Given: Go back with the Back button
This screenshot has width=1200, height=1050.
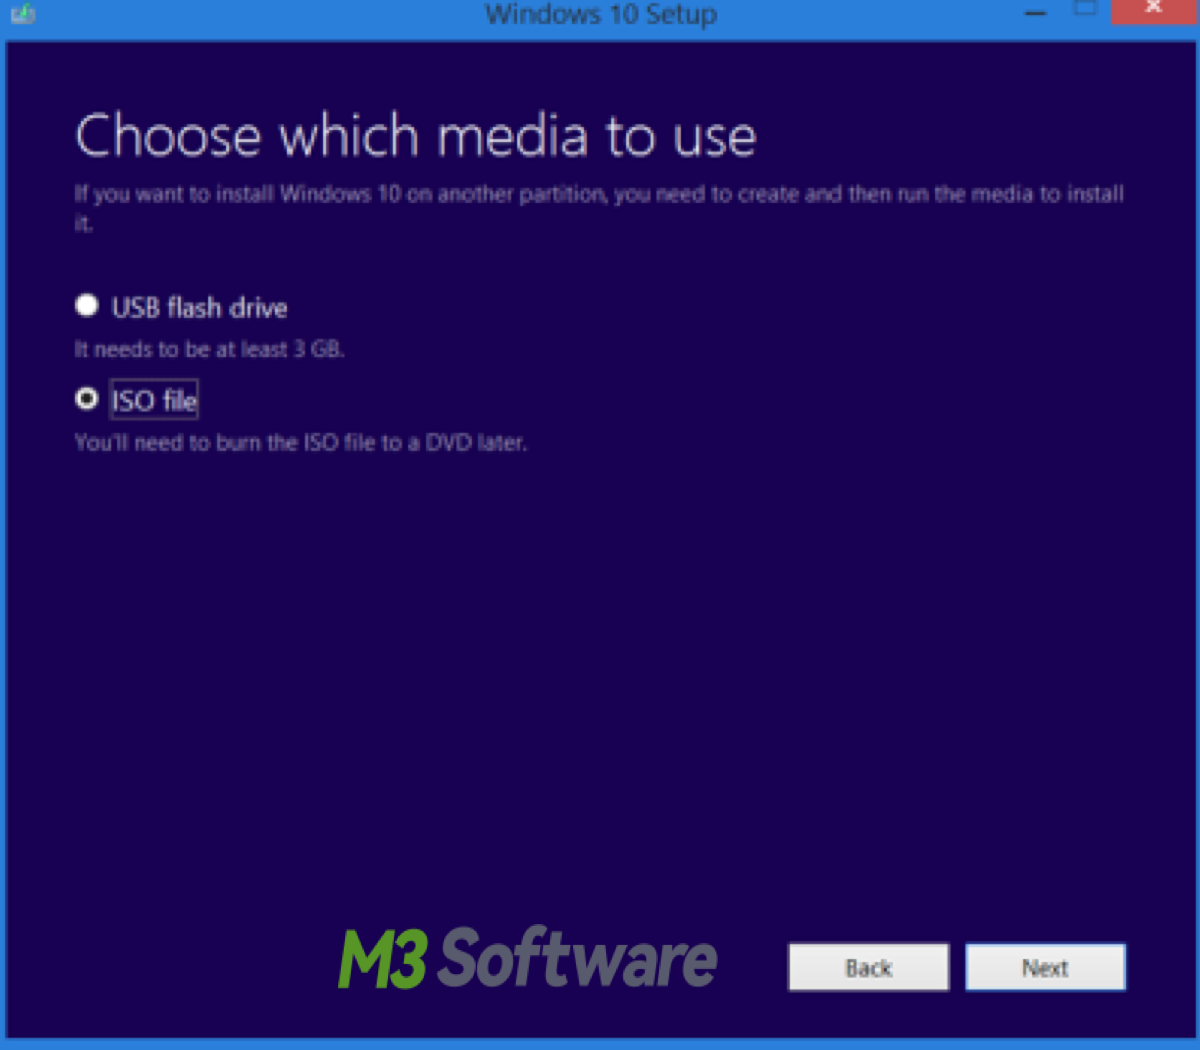Looking at the screenshot, I should point(868,967).
